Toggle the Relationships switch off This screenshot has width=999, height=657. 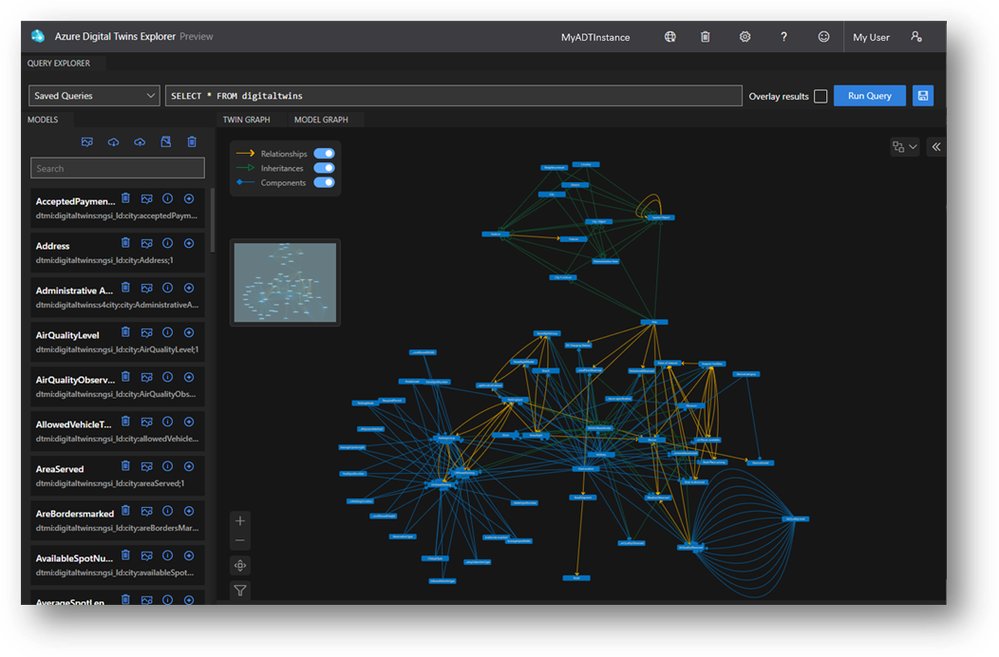324,154
